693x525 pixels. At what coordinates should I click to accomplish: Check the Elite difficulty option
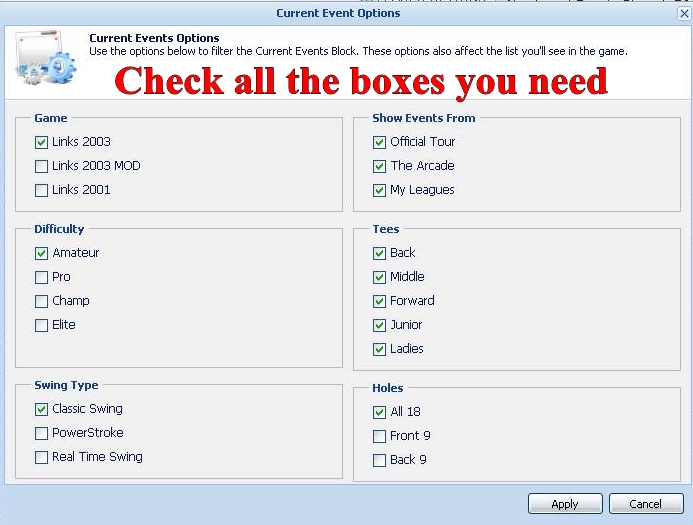pyautogui.click(x=41, y=326)
